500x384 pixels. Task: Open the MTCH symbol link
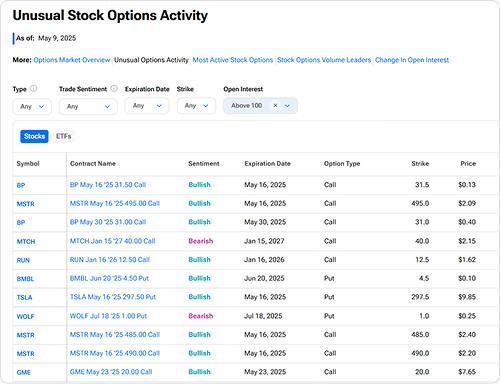pyautogui.click(x=26, y=242)
